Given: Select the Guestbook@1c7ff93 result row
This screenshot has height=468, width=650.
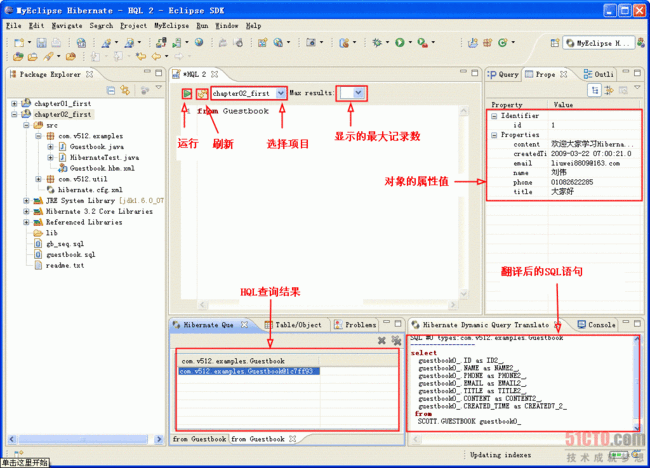Looking at the screenshot, I should [x=249, y=371].
